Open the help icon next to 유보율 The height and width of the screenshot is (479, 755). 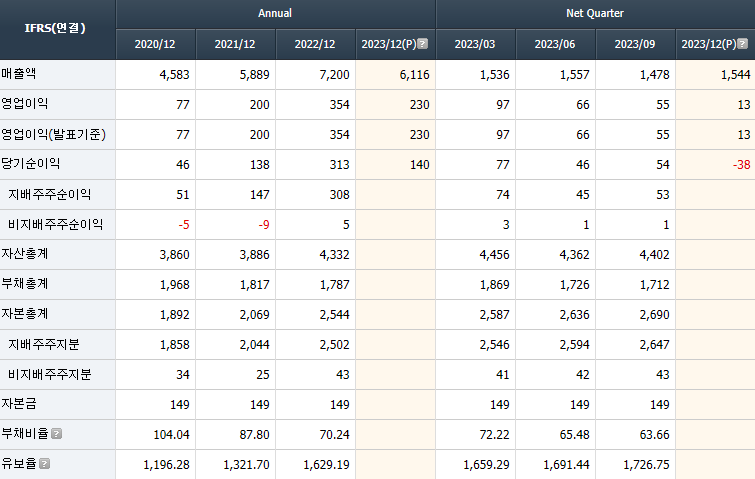(x=43, y=464)
